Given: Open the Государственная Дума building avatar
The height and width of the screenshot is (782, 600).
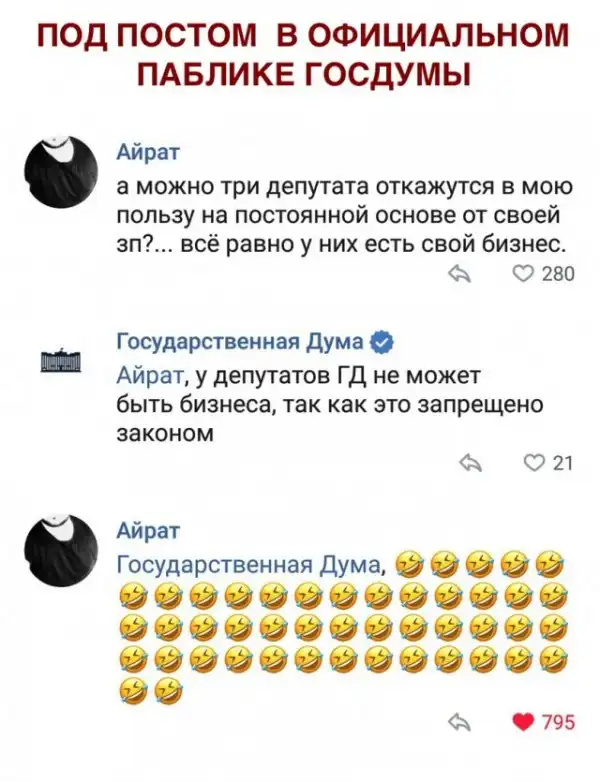Looking at the screenshot, I should [x=60, y=361].
